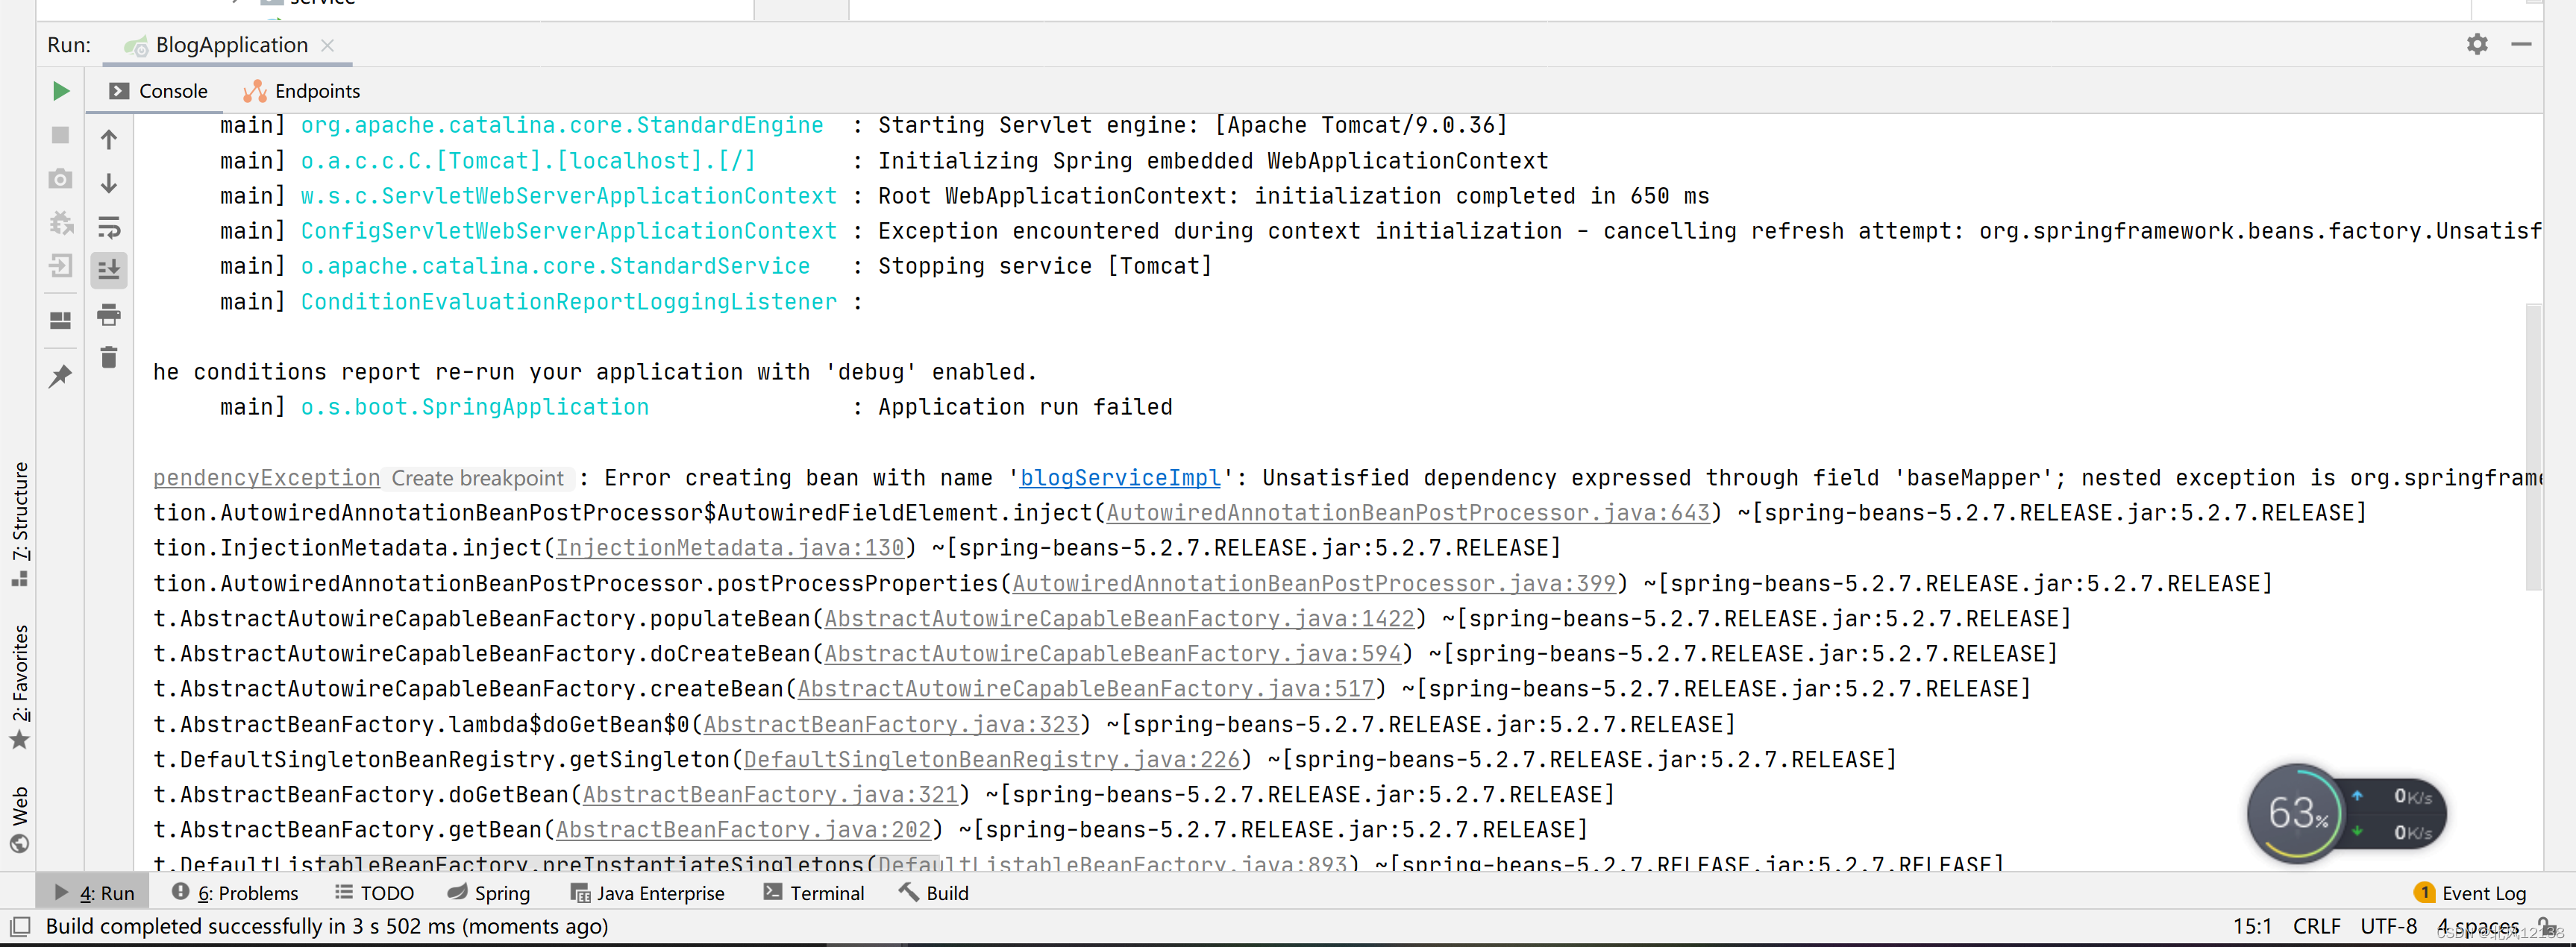The height and width of the screenshot is (947, 2576).
Task: Click the exit icon in Run toolbar
Action: coord(61,267)
